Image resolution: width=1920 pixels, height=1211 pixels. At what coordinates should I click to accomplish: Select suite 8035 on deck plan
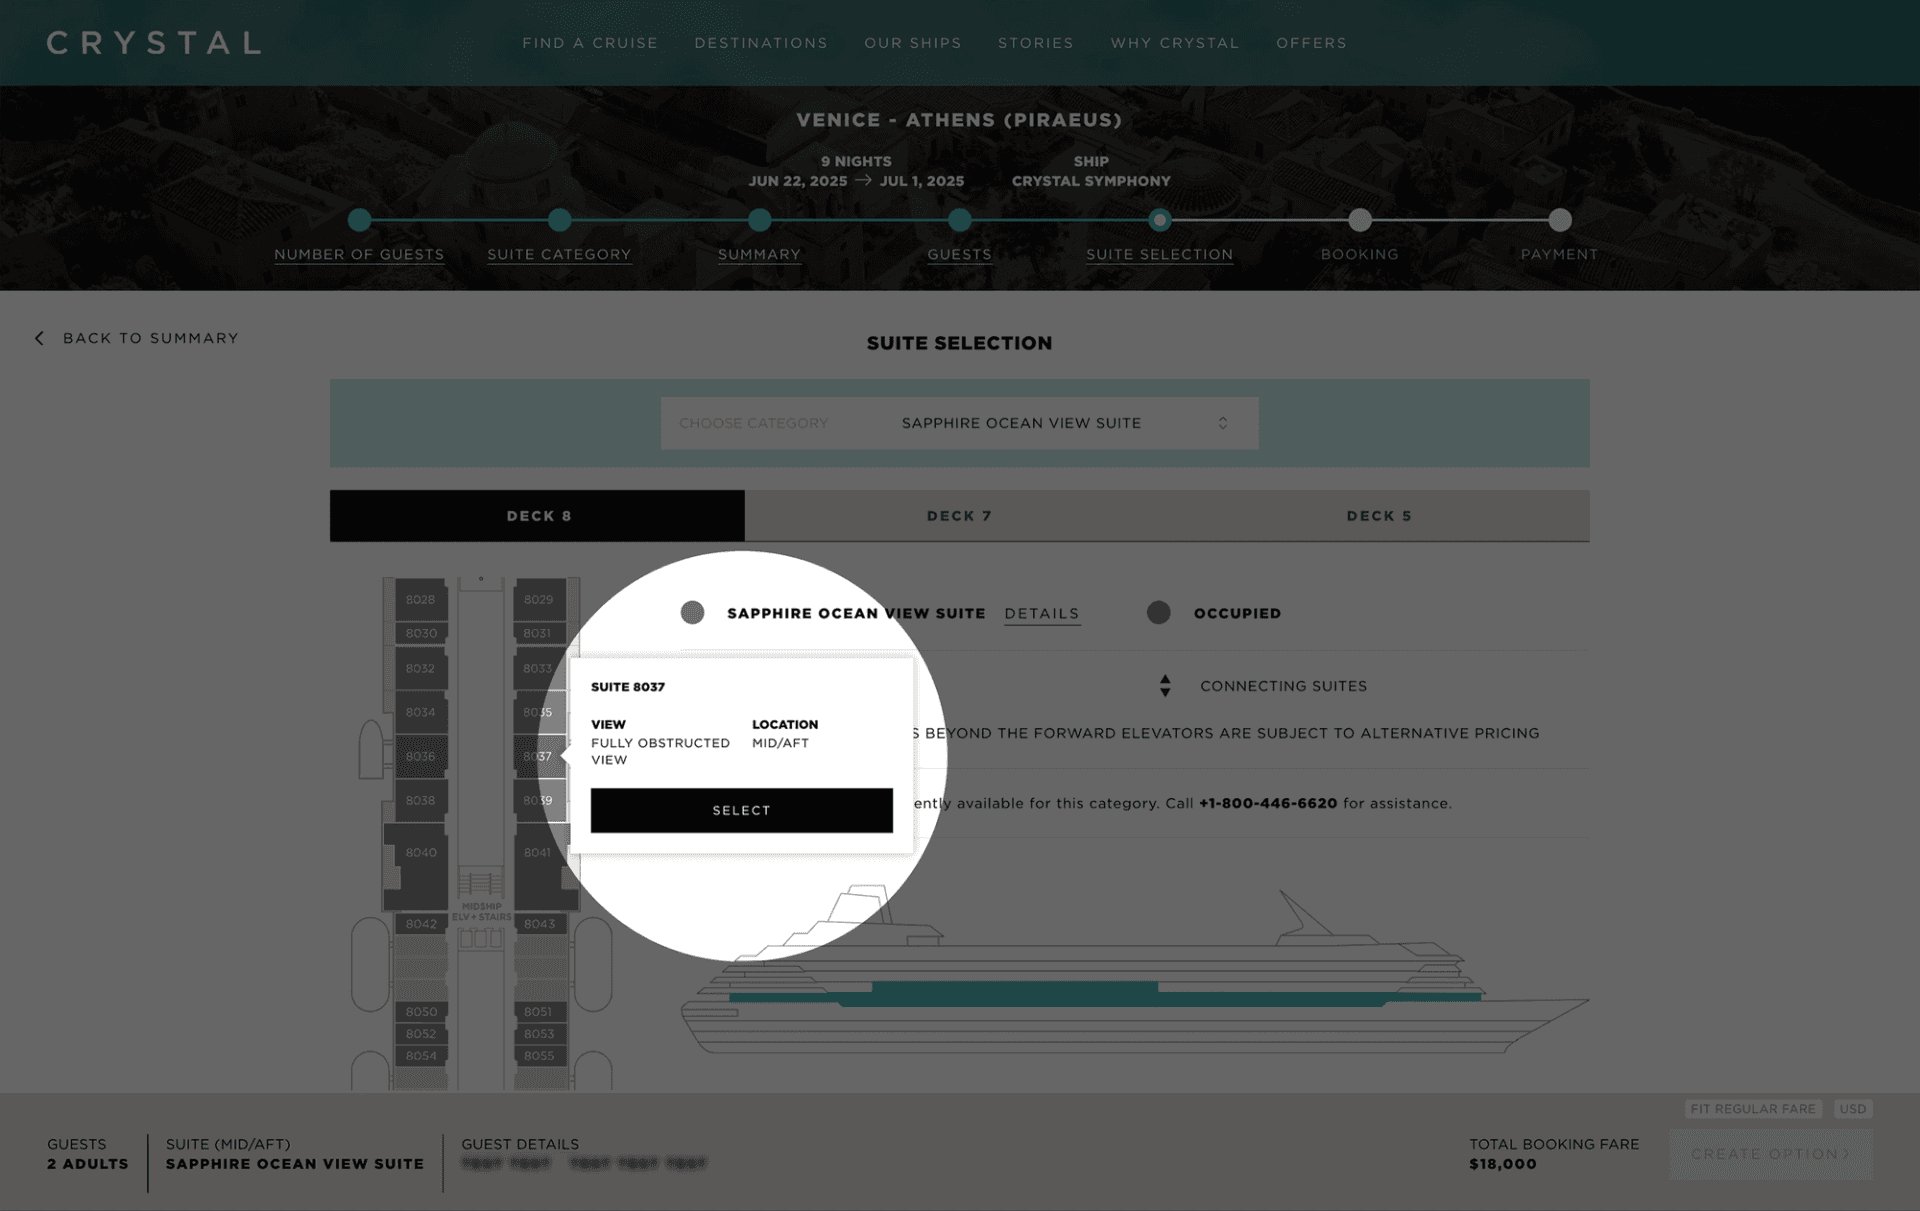539,712
